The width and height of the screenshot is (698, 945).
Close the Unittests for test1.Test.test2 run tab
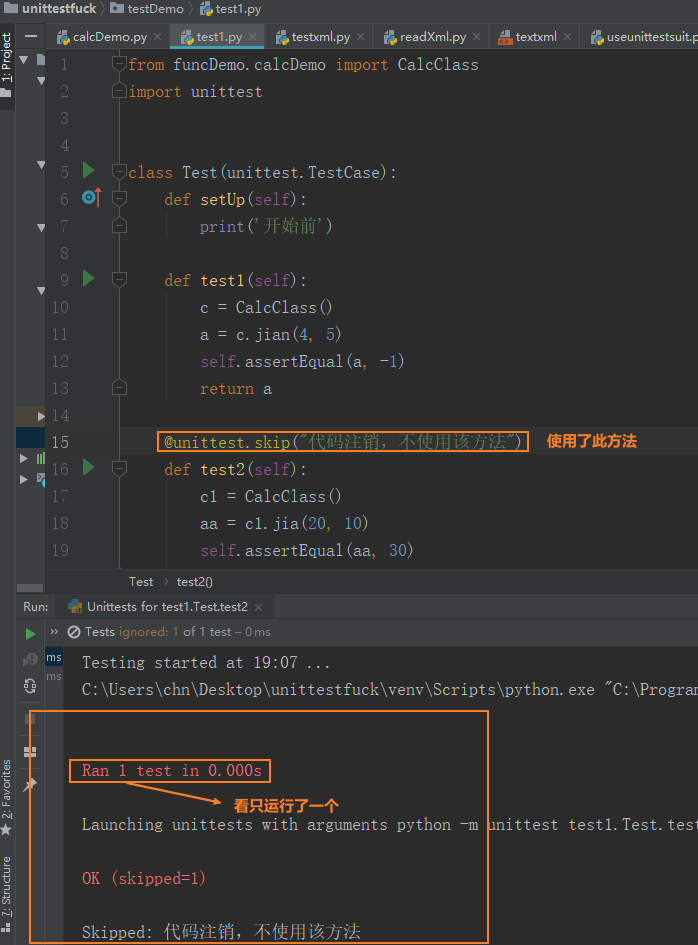pyautogui.click(x=259, y=607)
